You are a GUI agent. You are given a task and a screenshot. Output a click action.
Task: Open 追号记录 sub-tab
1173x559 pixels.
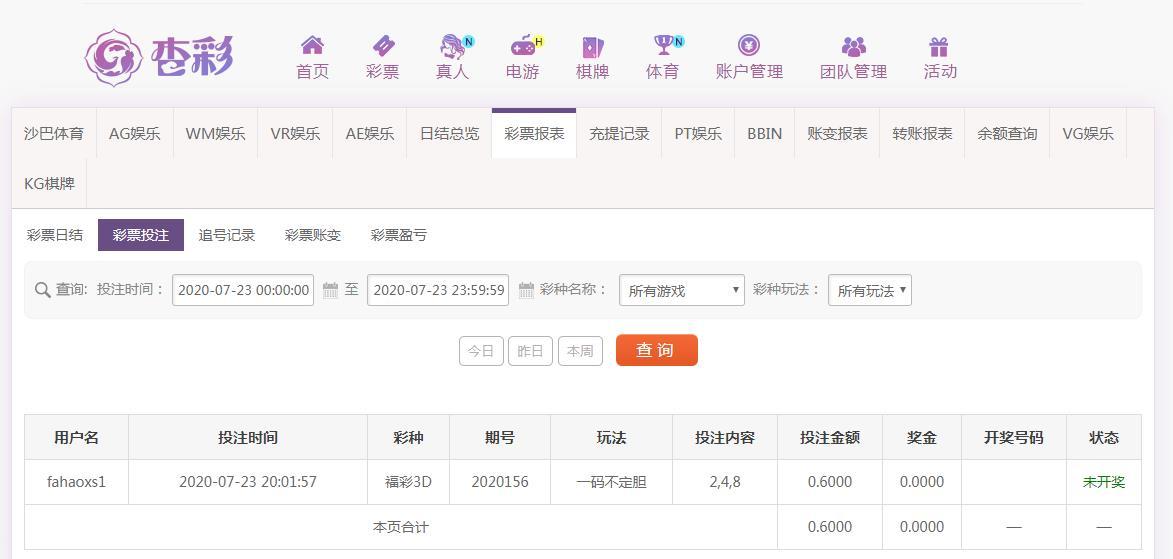[x=227, y=235]
